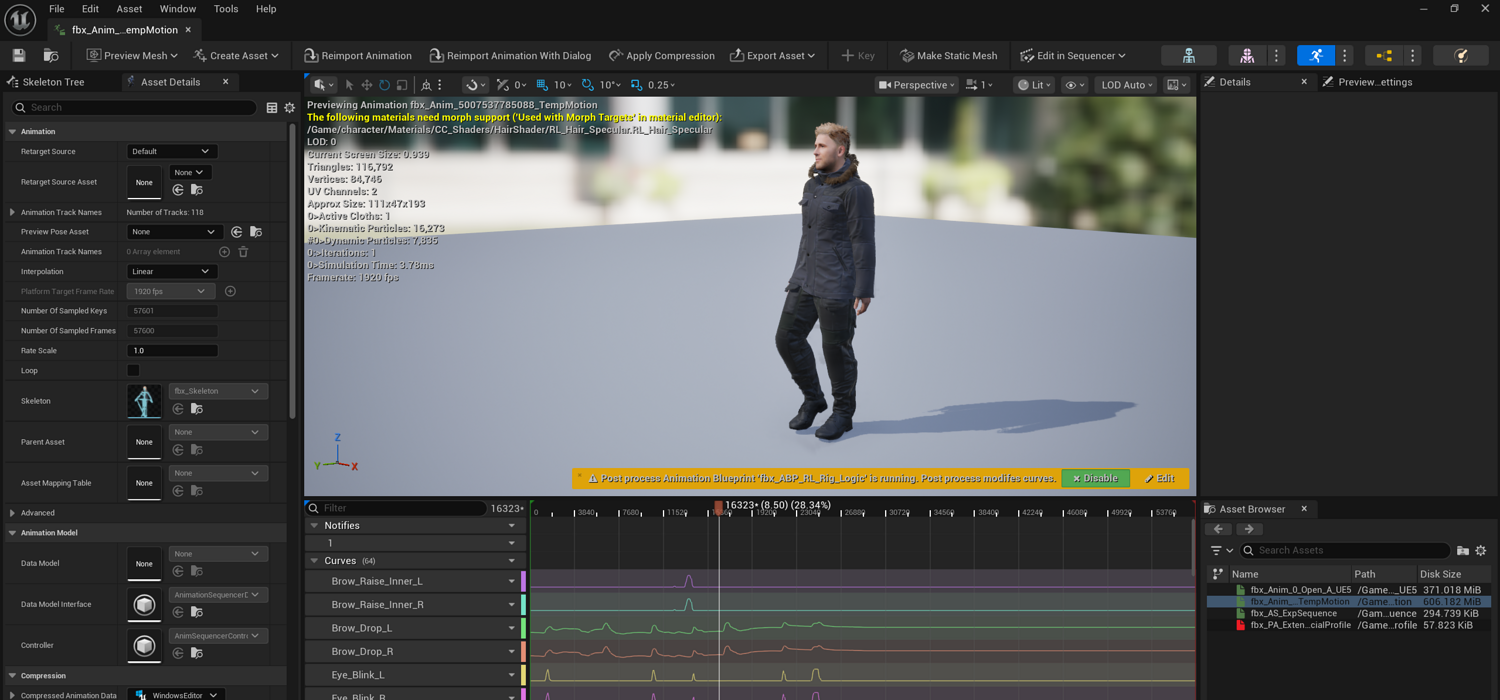Open the location grid snap value 10 dropdown
1500x700 pixels.
click(563, 85)
